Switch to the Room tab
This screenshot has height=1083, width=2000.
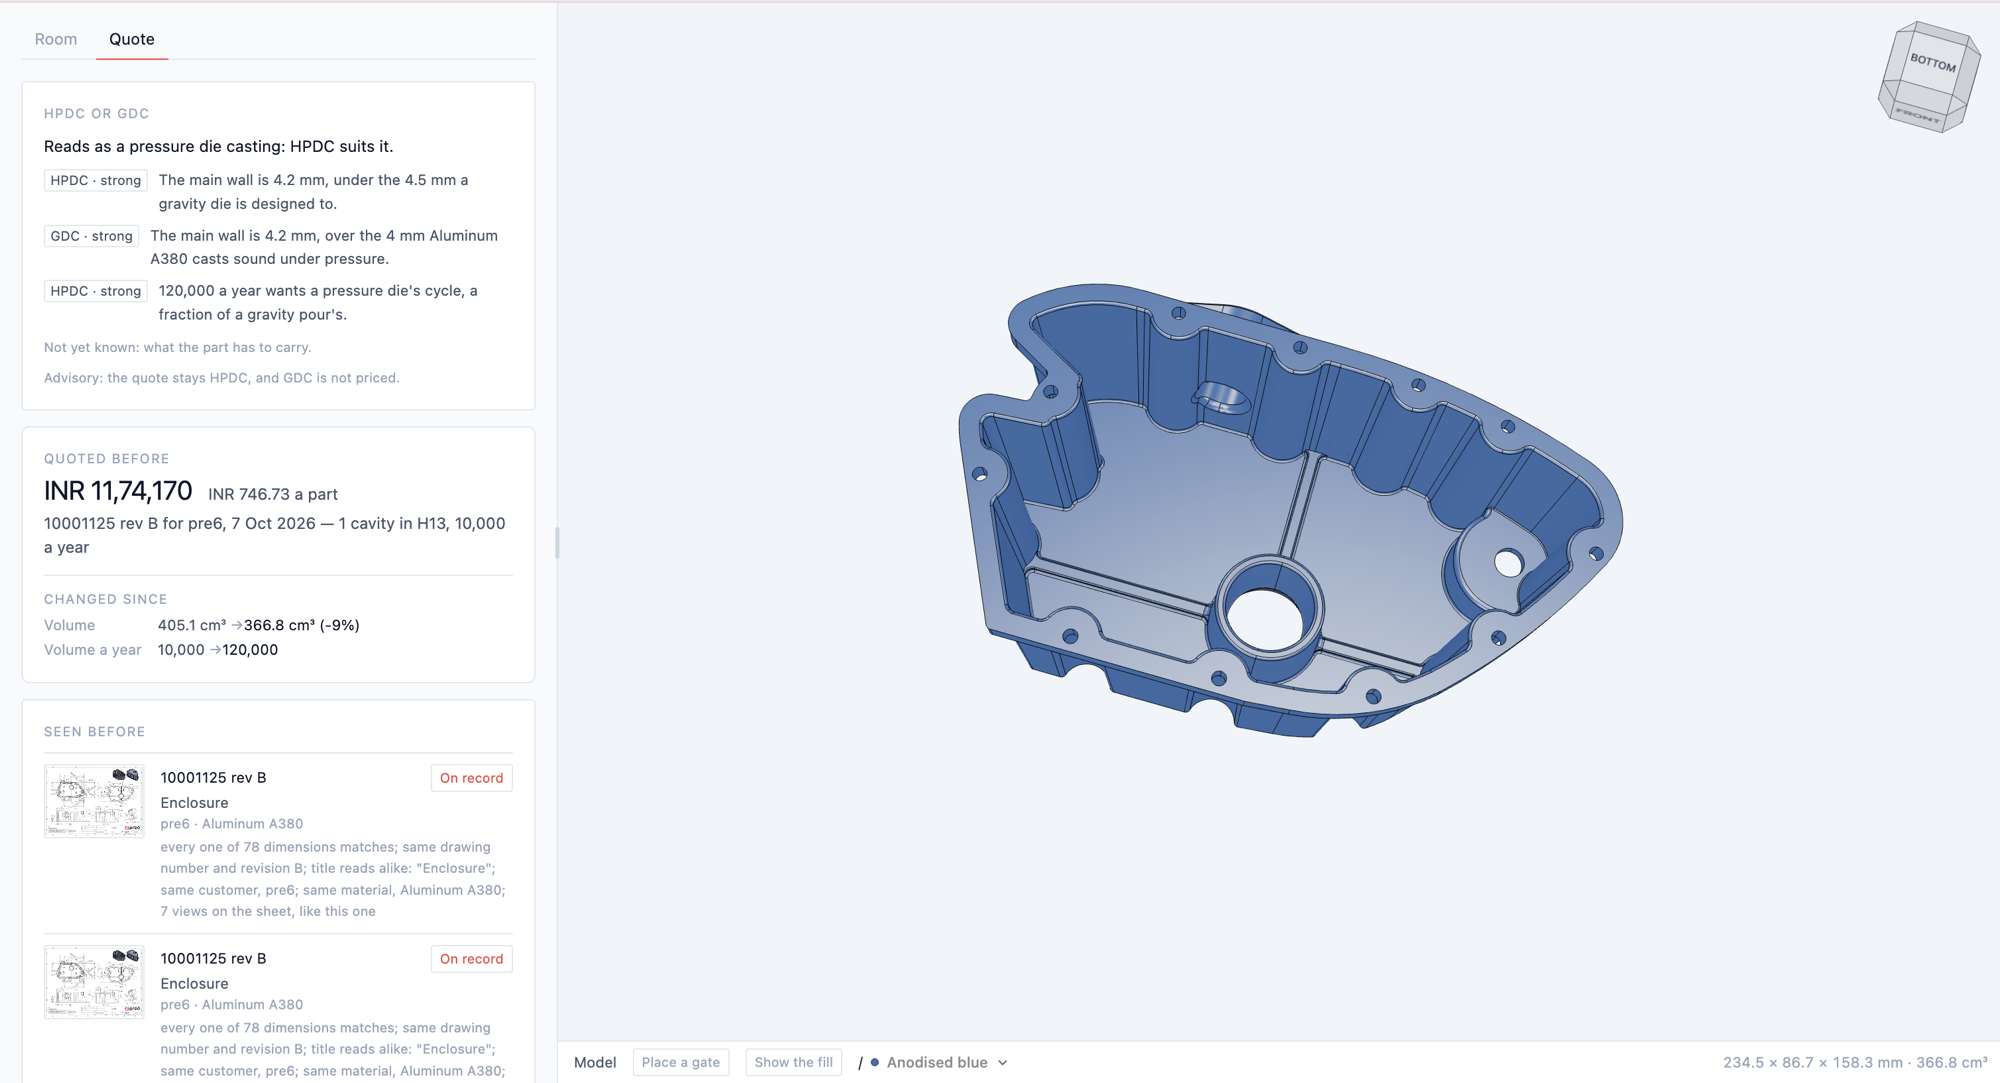point(56,39)
